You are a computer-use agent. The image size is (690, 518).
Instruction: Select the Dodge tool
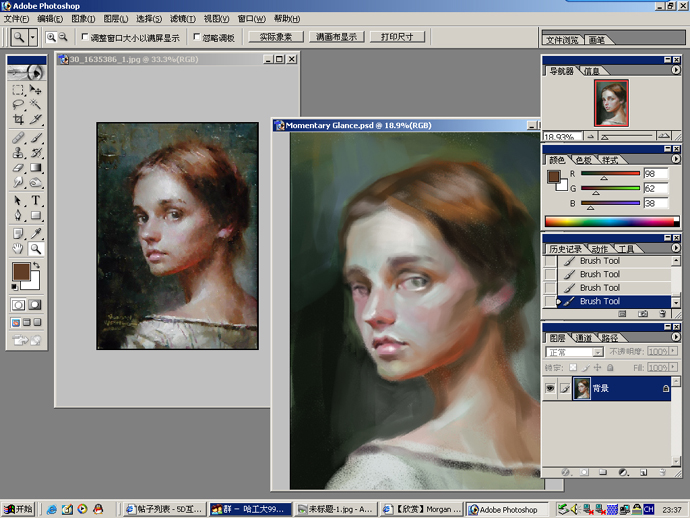[x=35, y=182]
